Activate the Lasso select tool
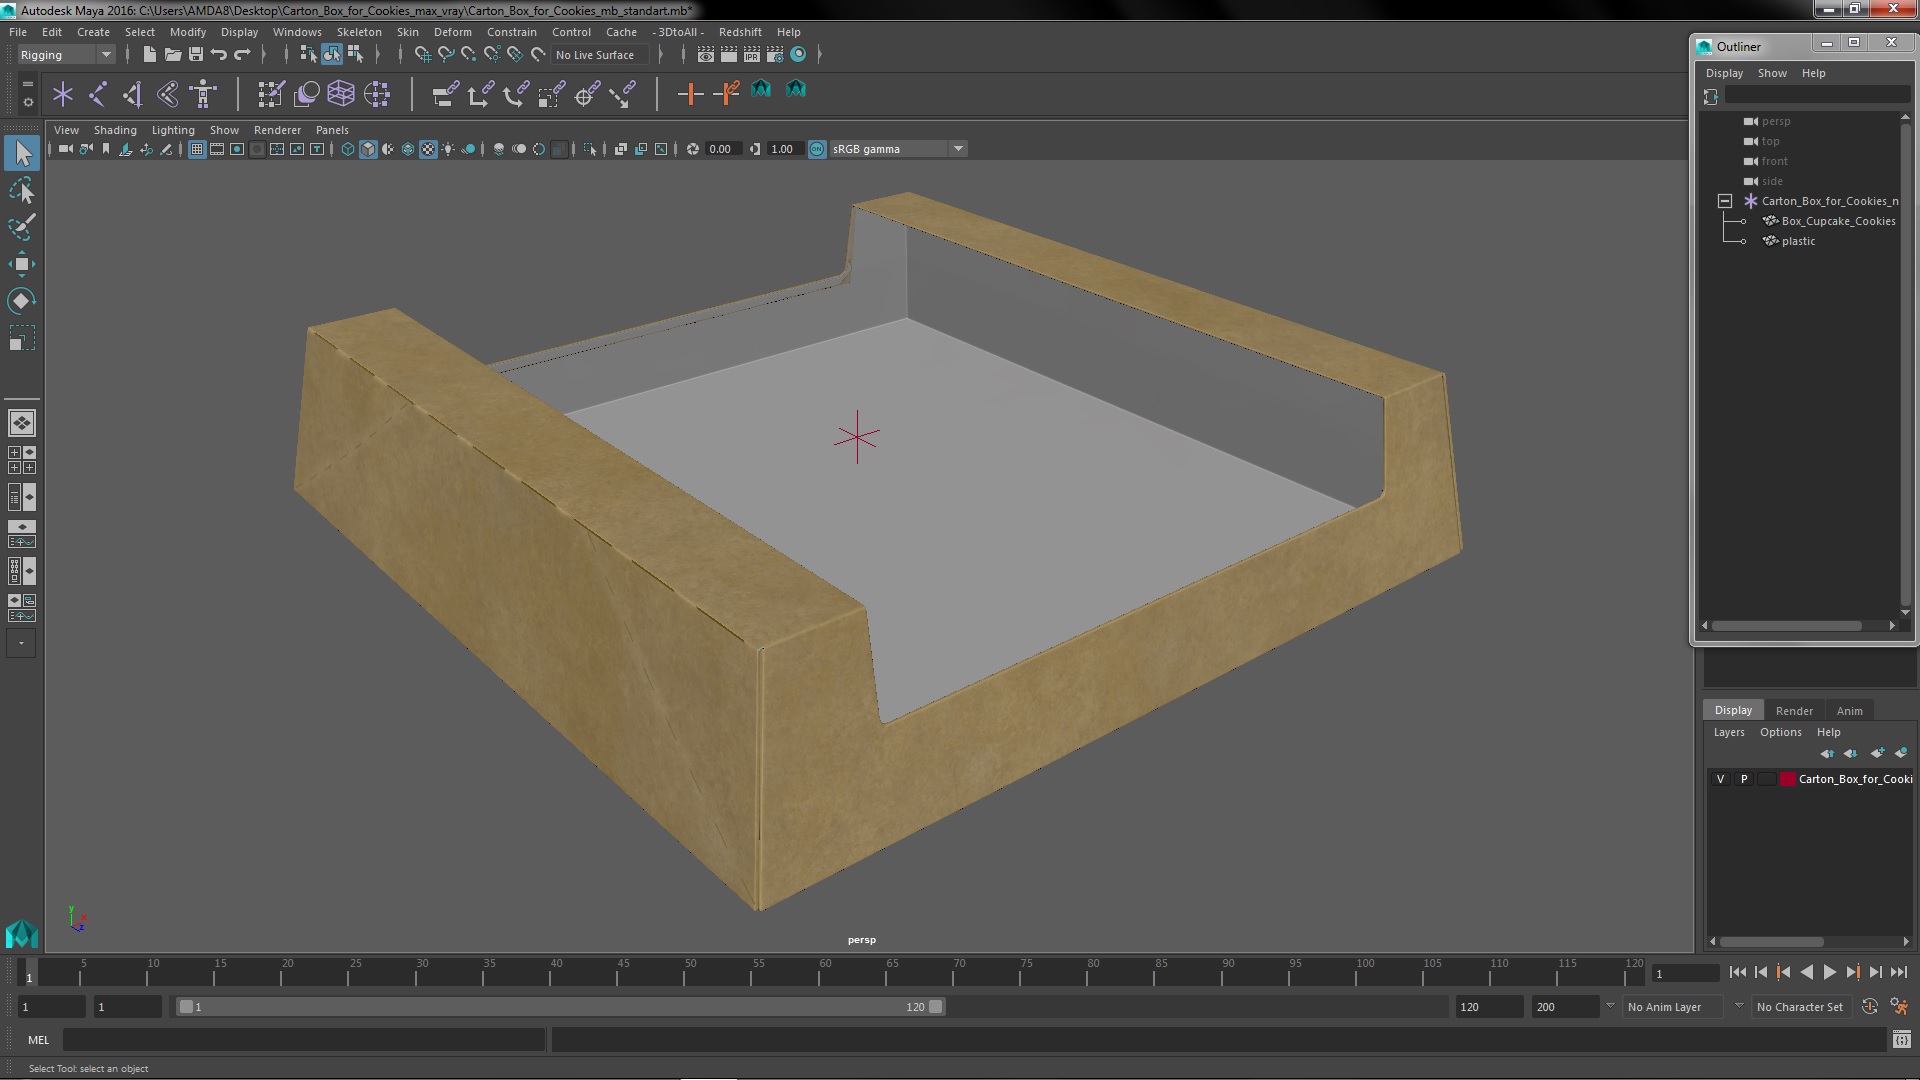This screenshot has height=1080, width=1920. click(21, 190)
